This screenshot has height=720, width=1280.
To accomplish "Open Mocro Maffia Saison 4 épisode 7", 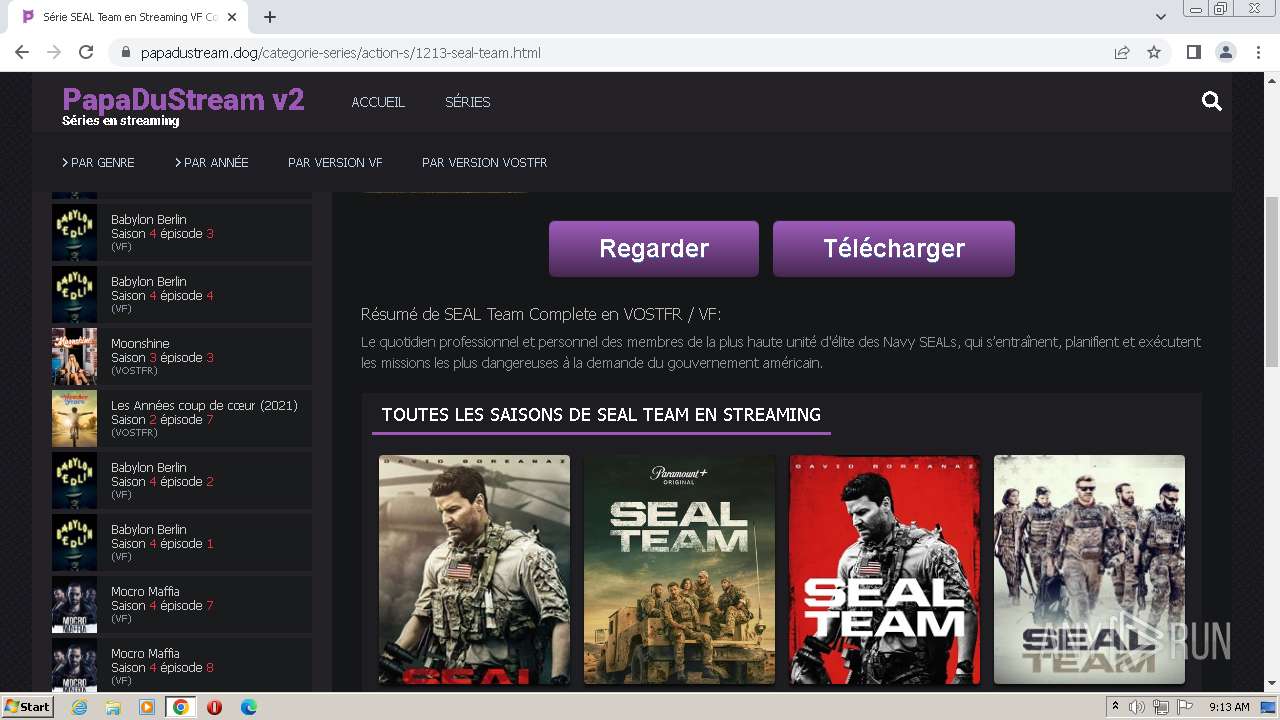I will (x=182, y=604).
